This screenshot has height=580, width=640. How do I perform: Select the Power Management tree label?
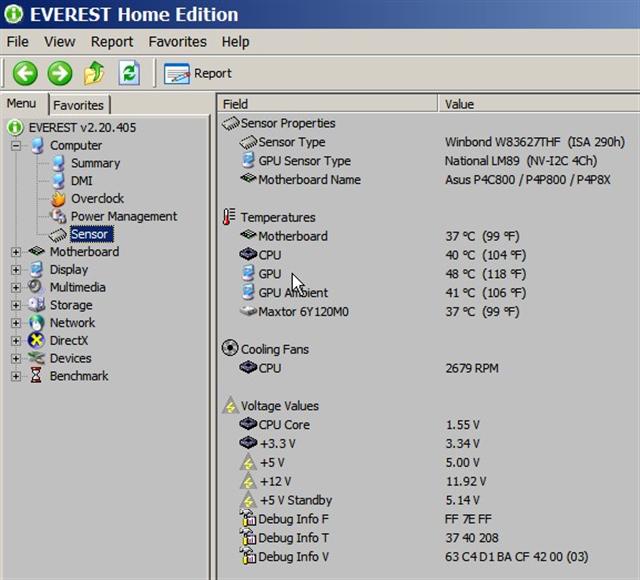(x=124, y=216)
